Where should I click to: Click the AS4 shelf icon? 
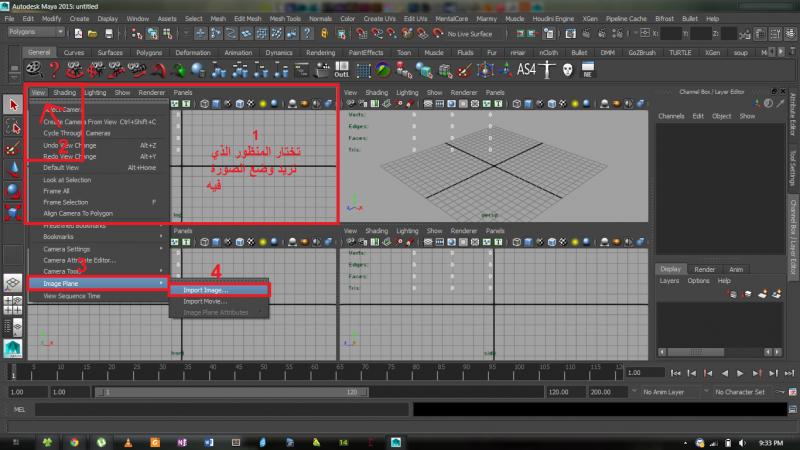(526, 69)
